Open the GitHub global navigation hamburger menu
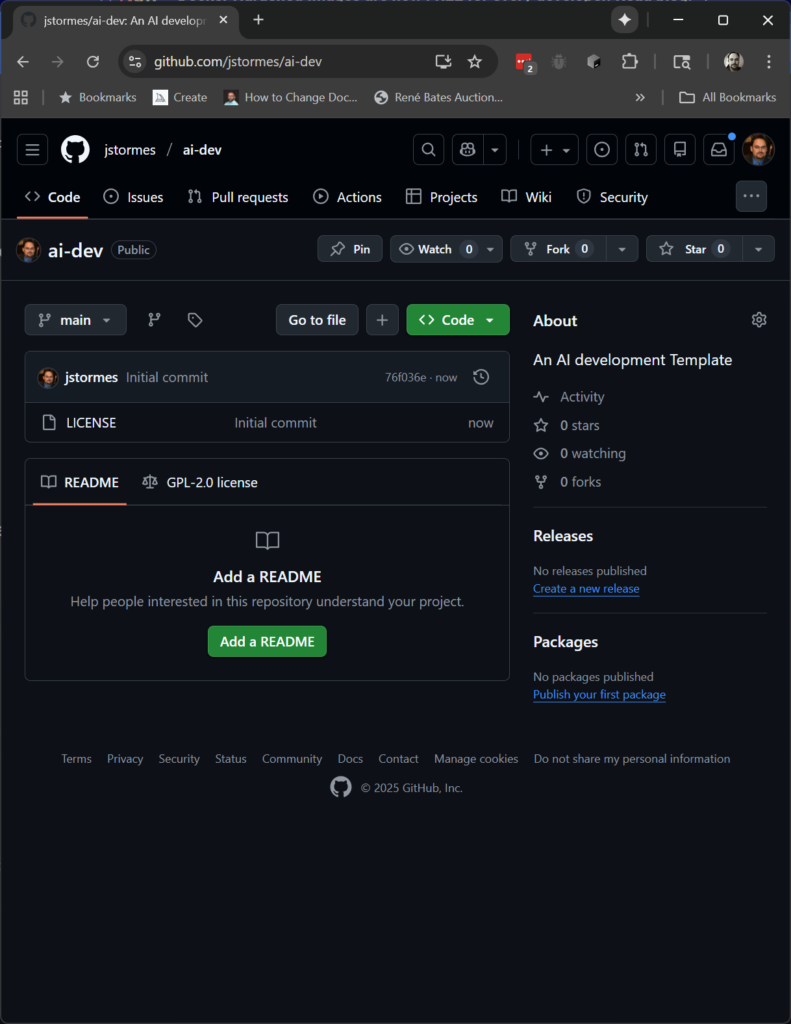The height and width of the screenshot is (1024, 791). [x=33, y=150]
